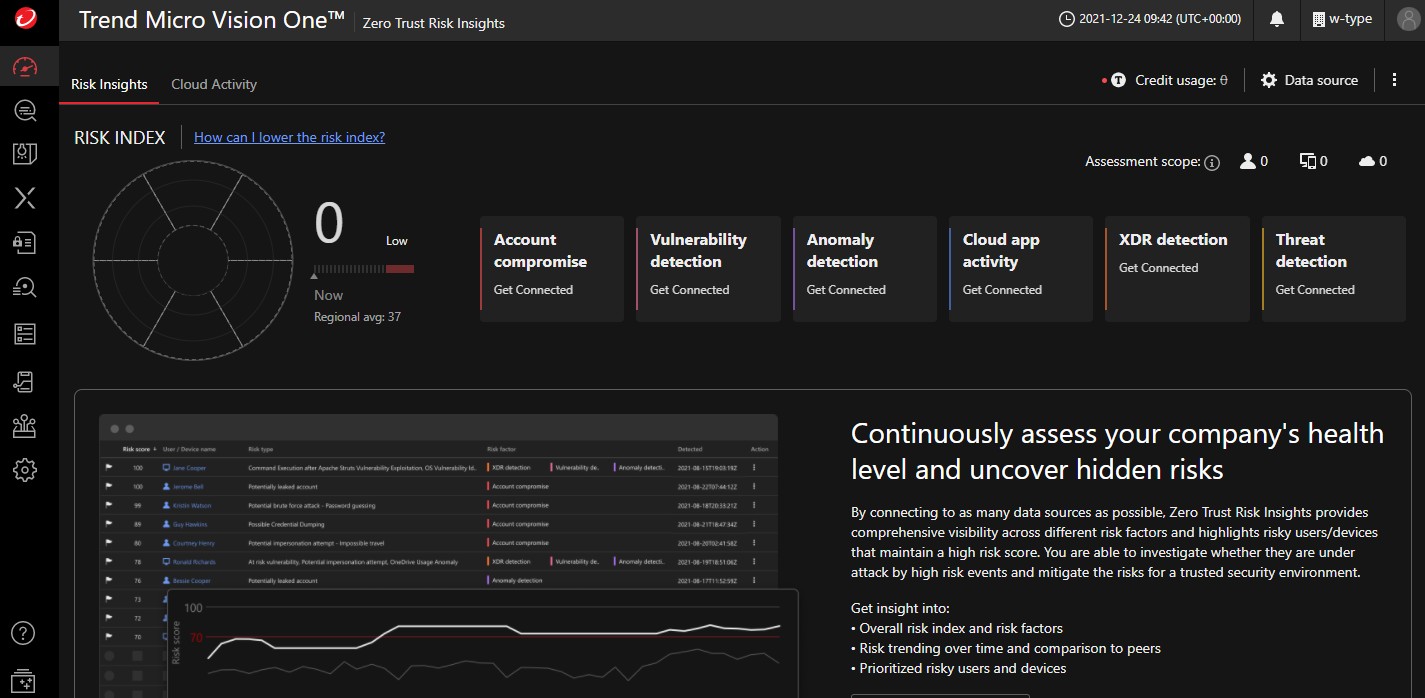Click Get Connected under Threat detection
The image size is (1425, 698).
(1315, 290)
